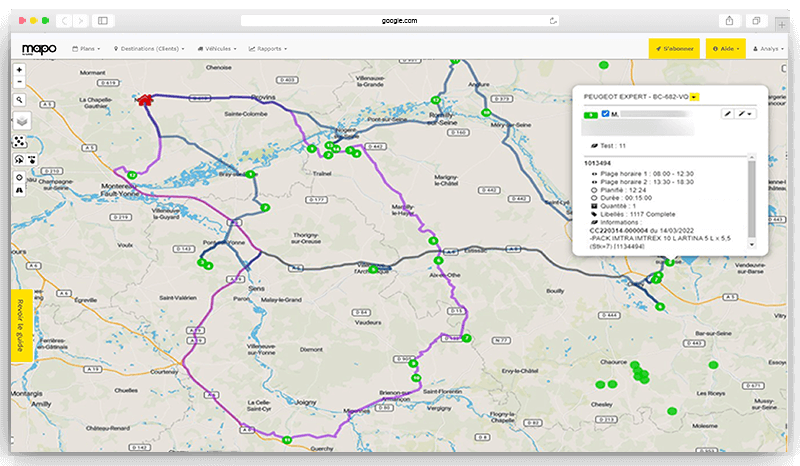Expand the yellow Peugeot Expert vehicle dropdown
This screenshot has height=466, width=800.
[x=694, y=96]
